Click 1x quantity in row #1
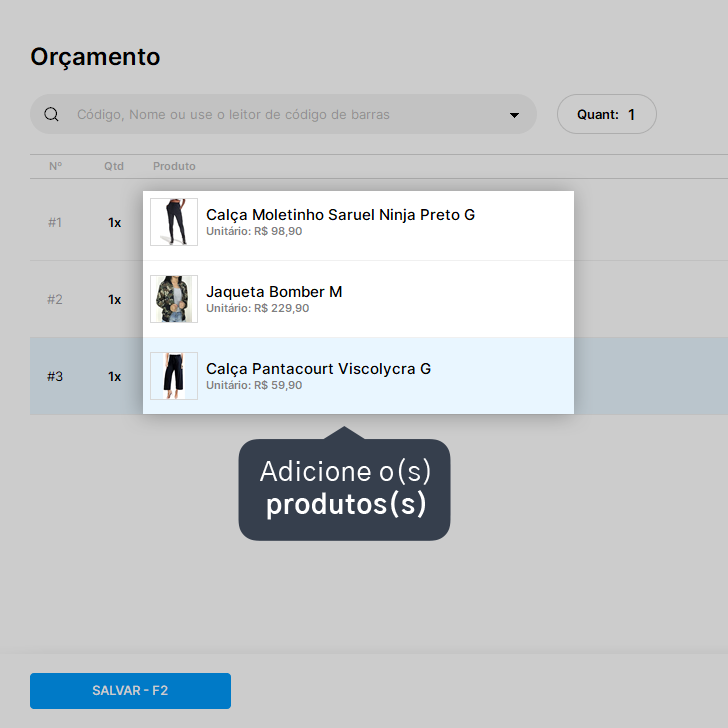 pos(115,223)
